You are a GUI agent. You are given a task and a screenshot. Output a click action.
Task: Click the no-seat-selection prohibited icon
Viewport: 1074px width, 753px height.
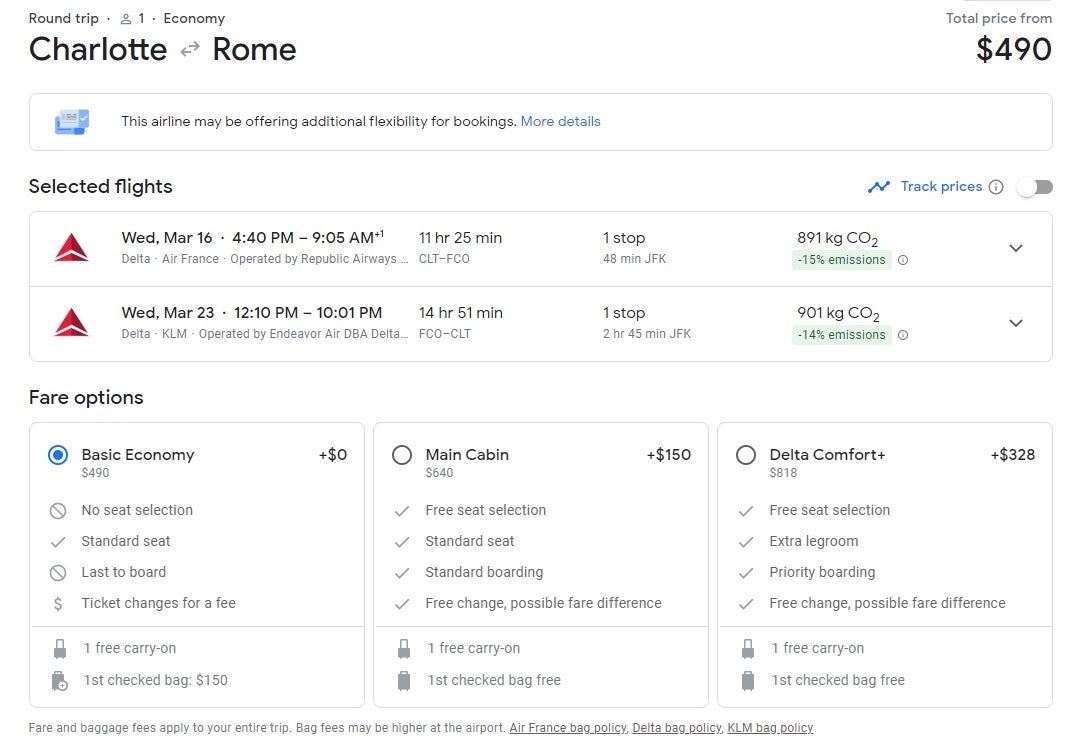[x=57, y=510]
